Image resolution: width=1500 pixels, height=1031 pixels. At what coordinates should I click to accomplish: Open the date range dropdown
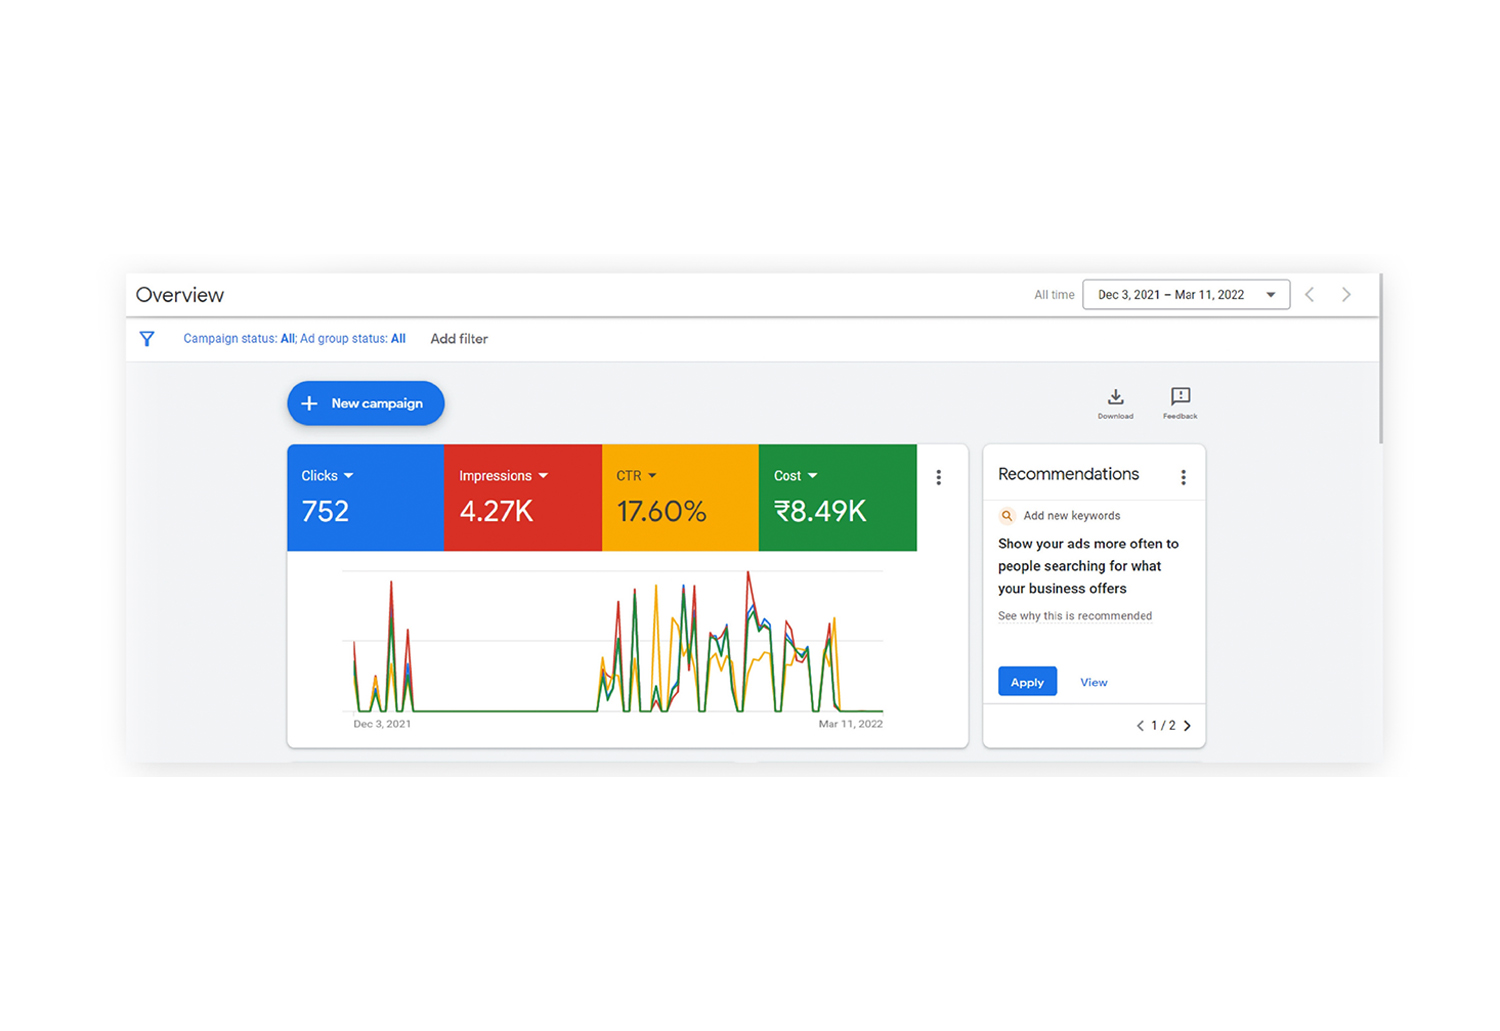pos(1185,295)
